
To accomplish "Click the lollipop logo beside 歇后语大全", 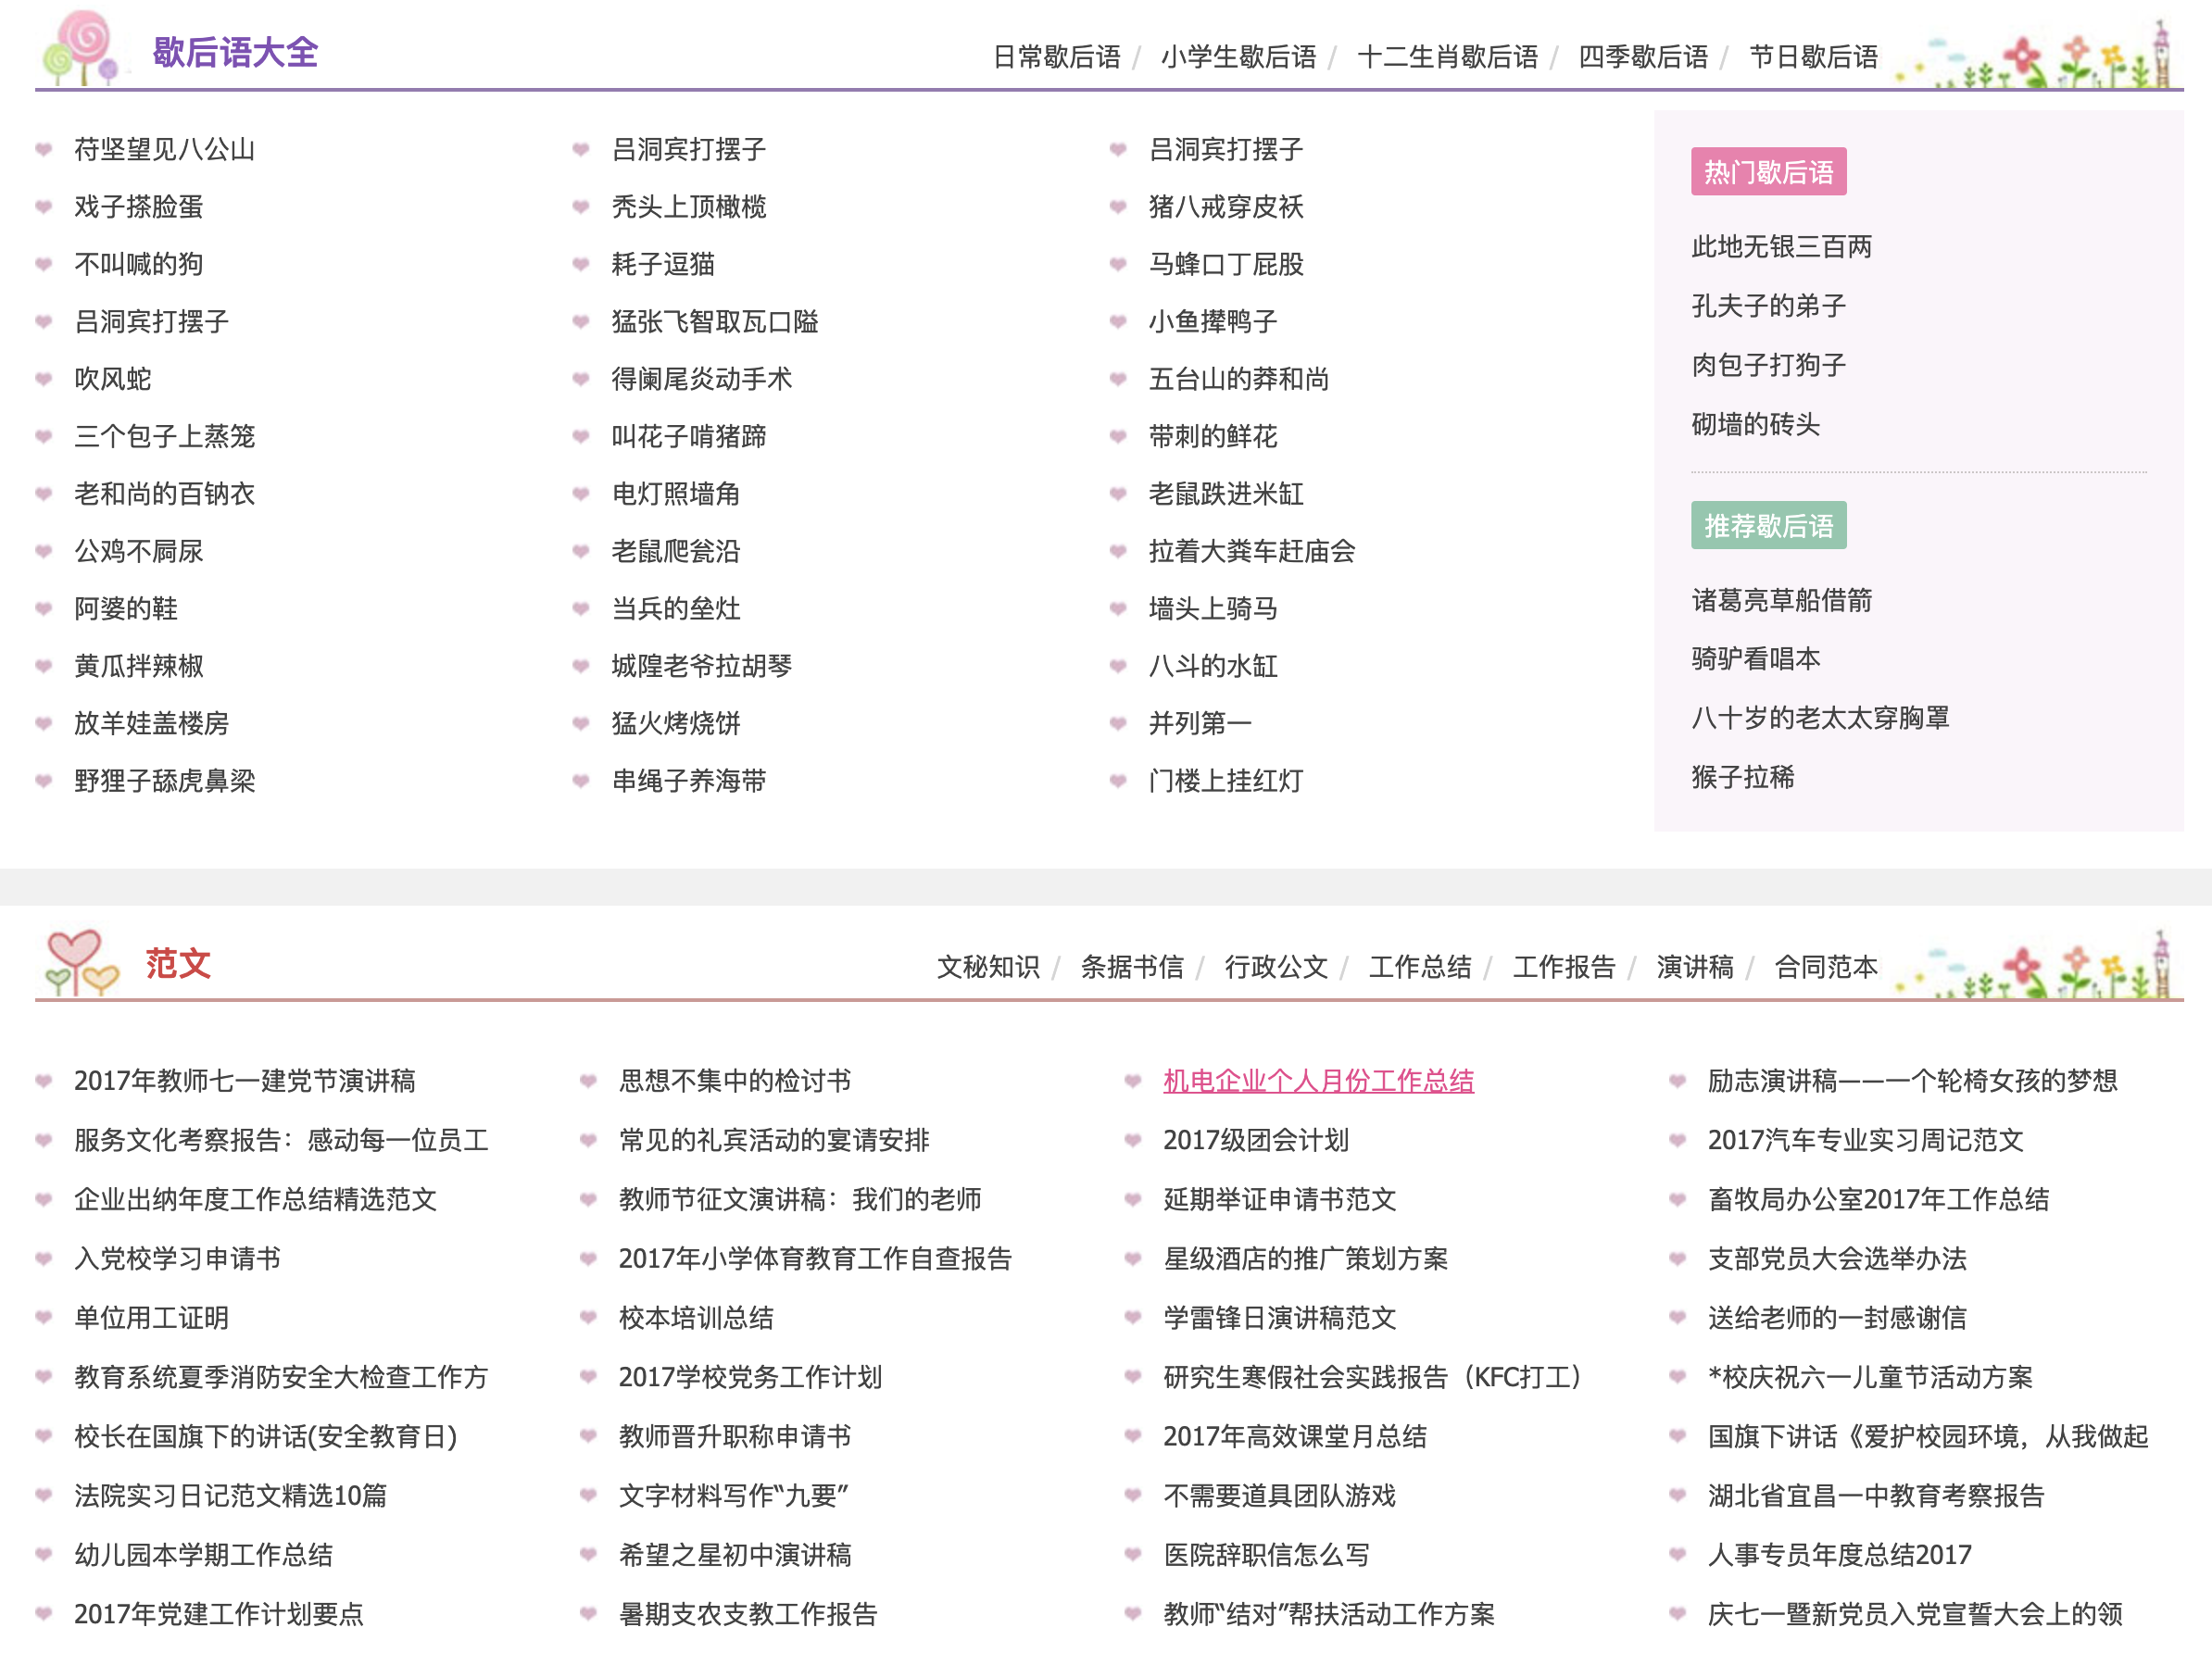I will click(x=82, y=47).
